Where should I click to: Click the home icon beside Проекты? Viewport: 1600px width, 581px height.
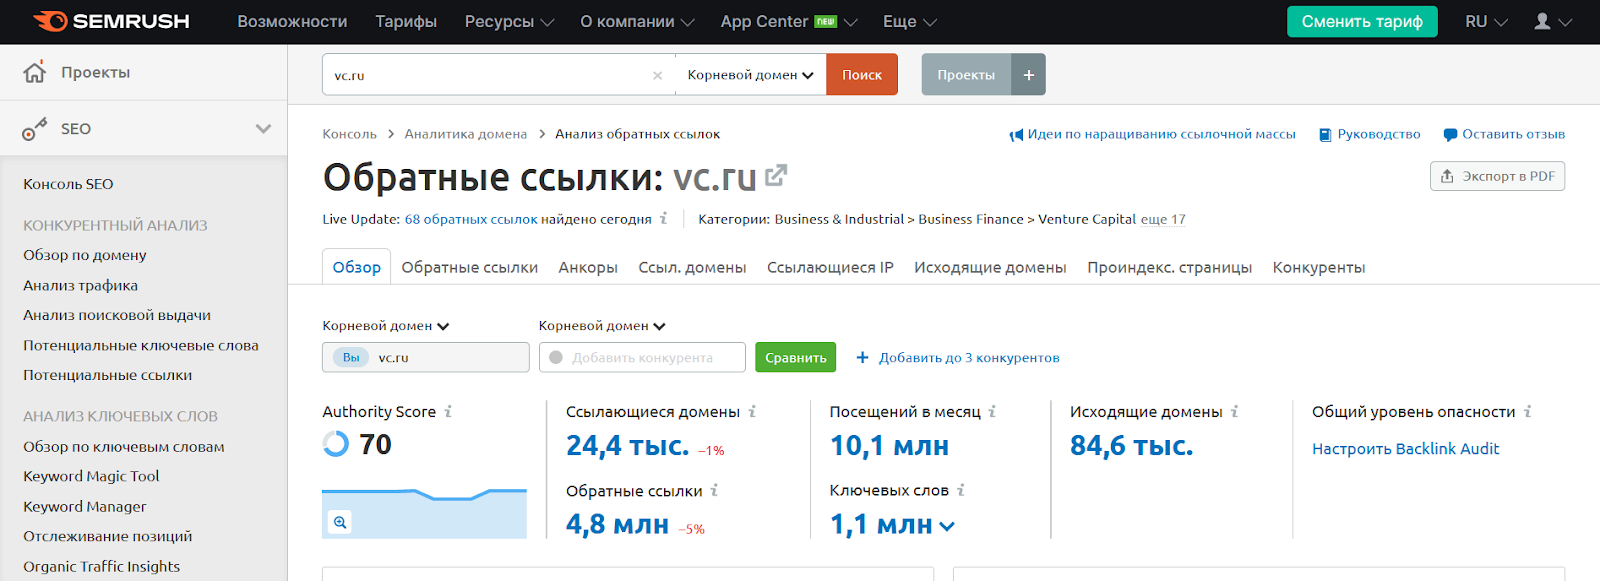pyautogui.click(x=35, y=72)
